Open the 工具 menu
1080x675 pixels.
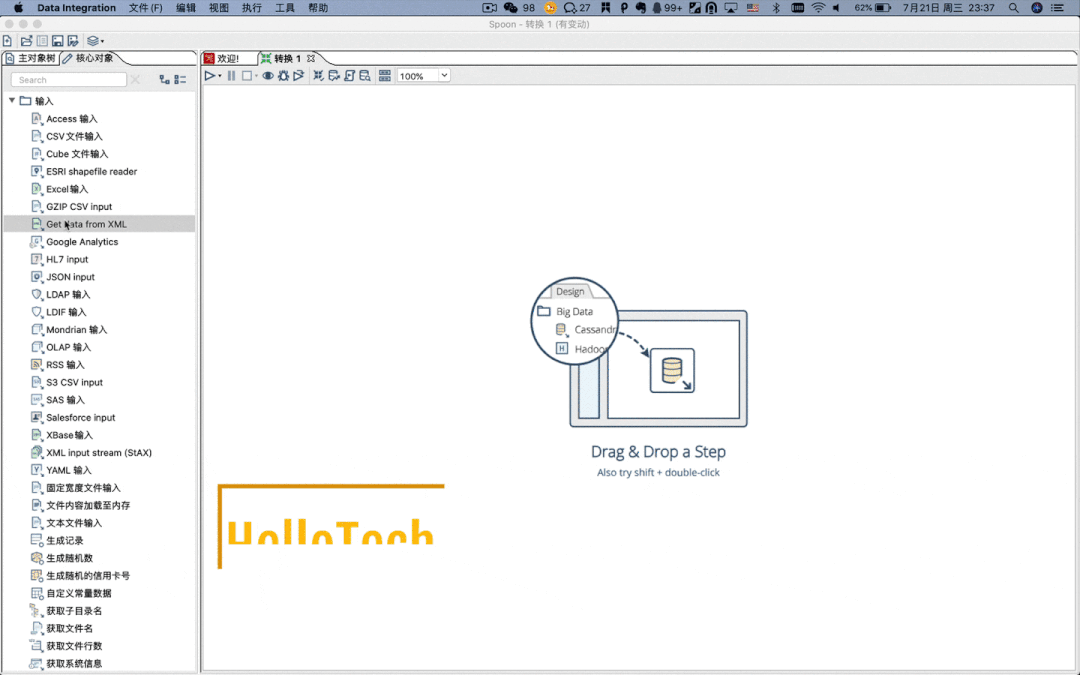pyautogui.click(x=284, y=8)
